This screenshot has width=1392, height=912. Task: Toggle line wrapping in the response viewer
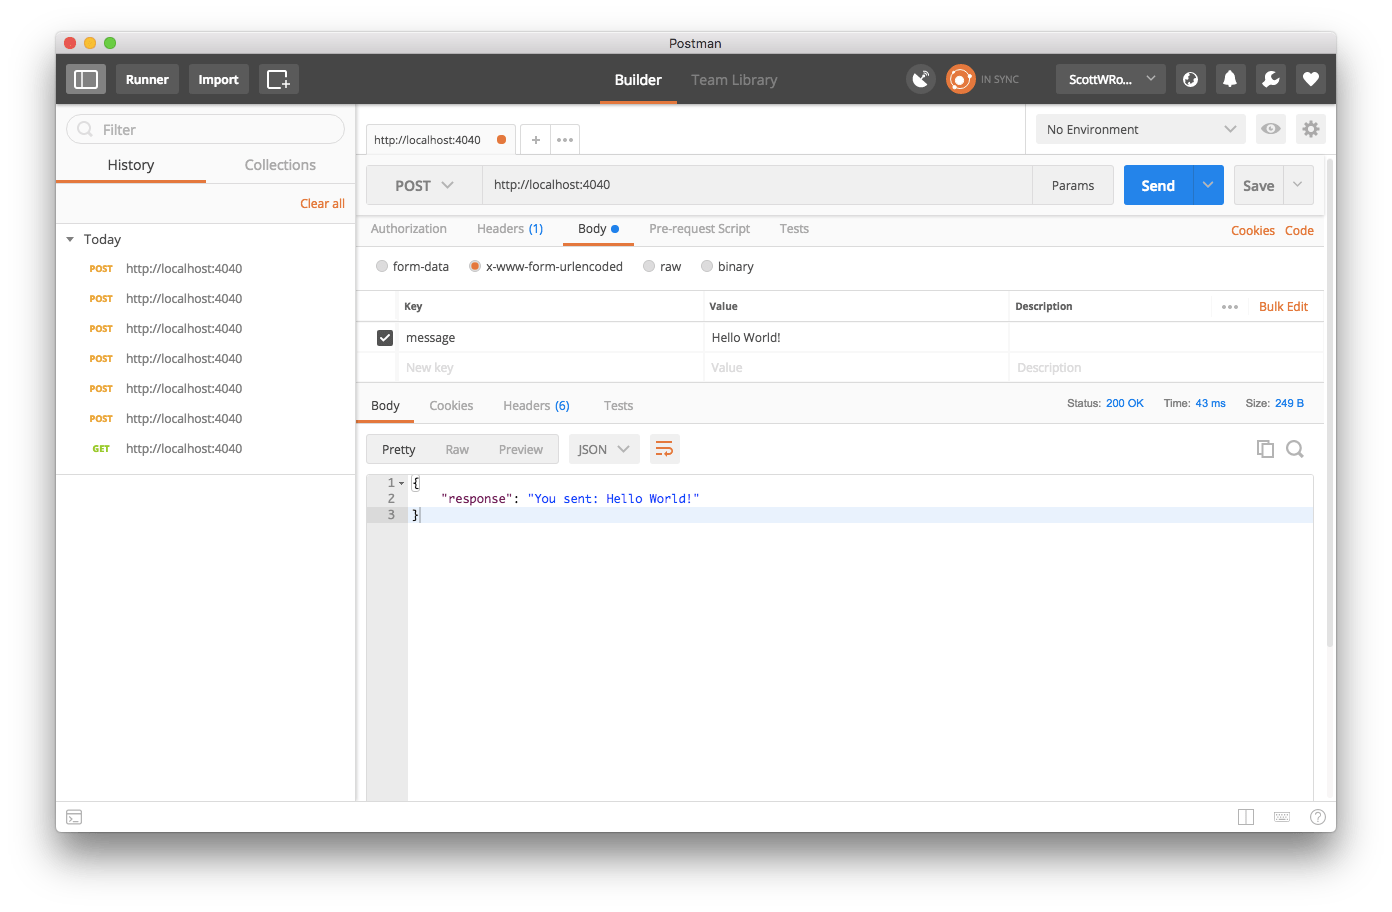point(664,449)
